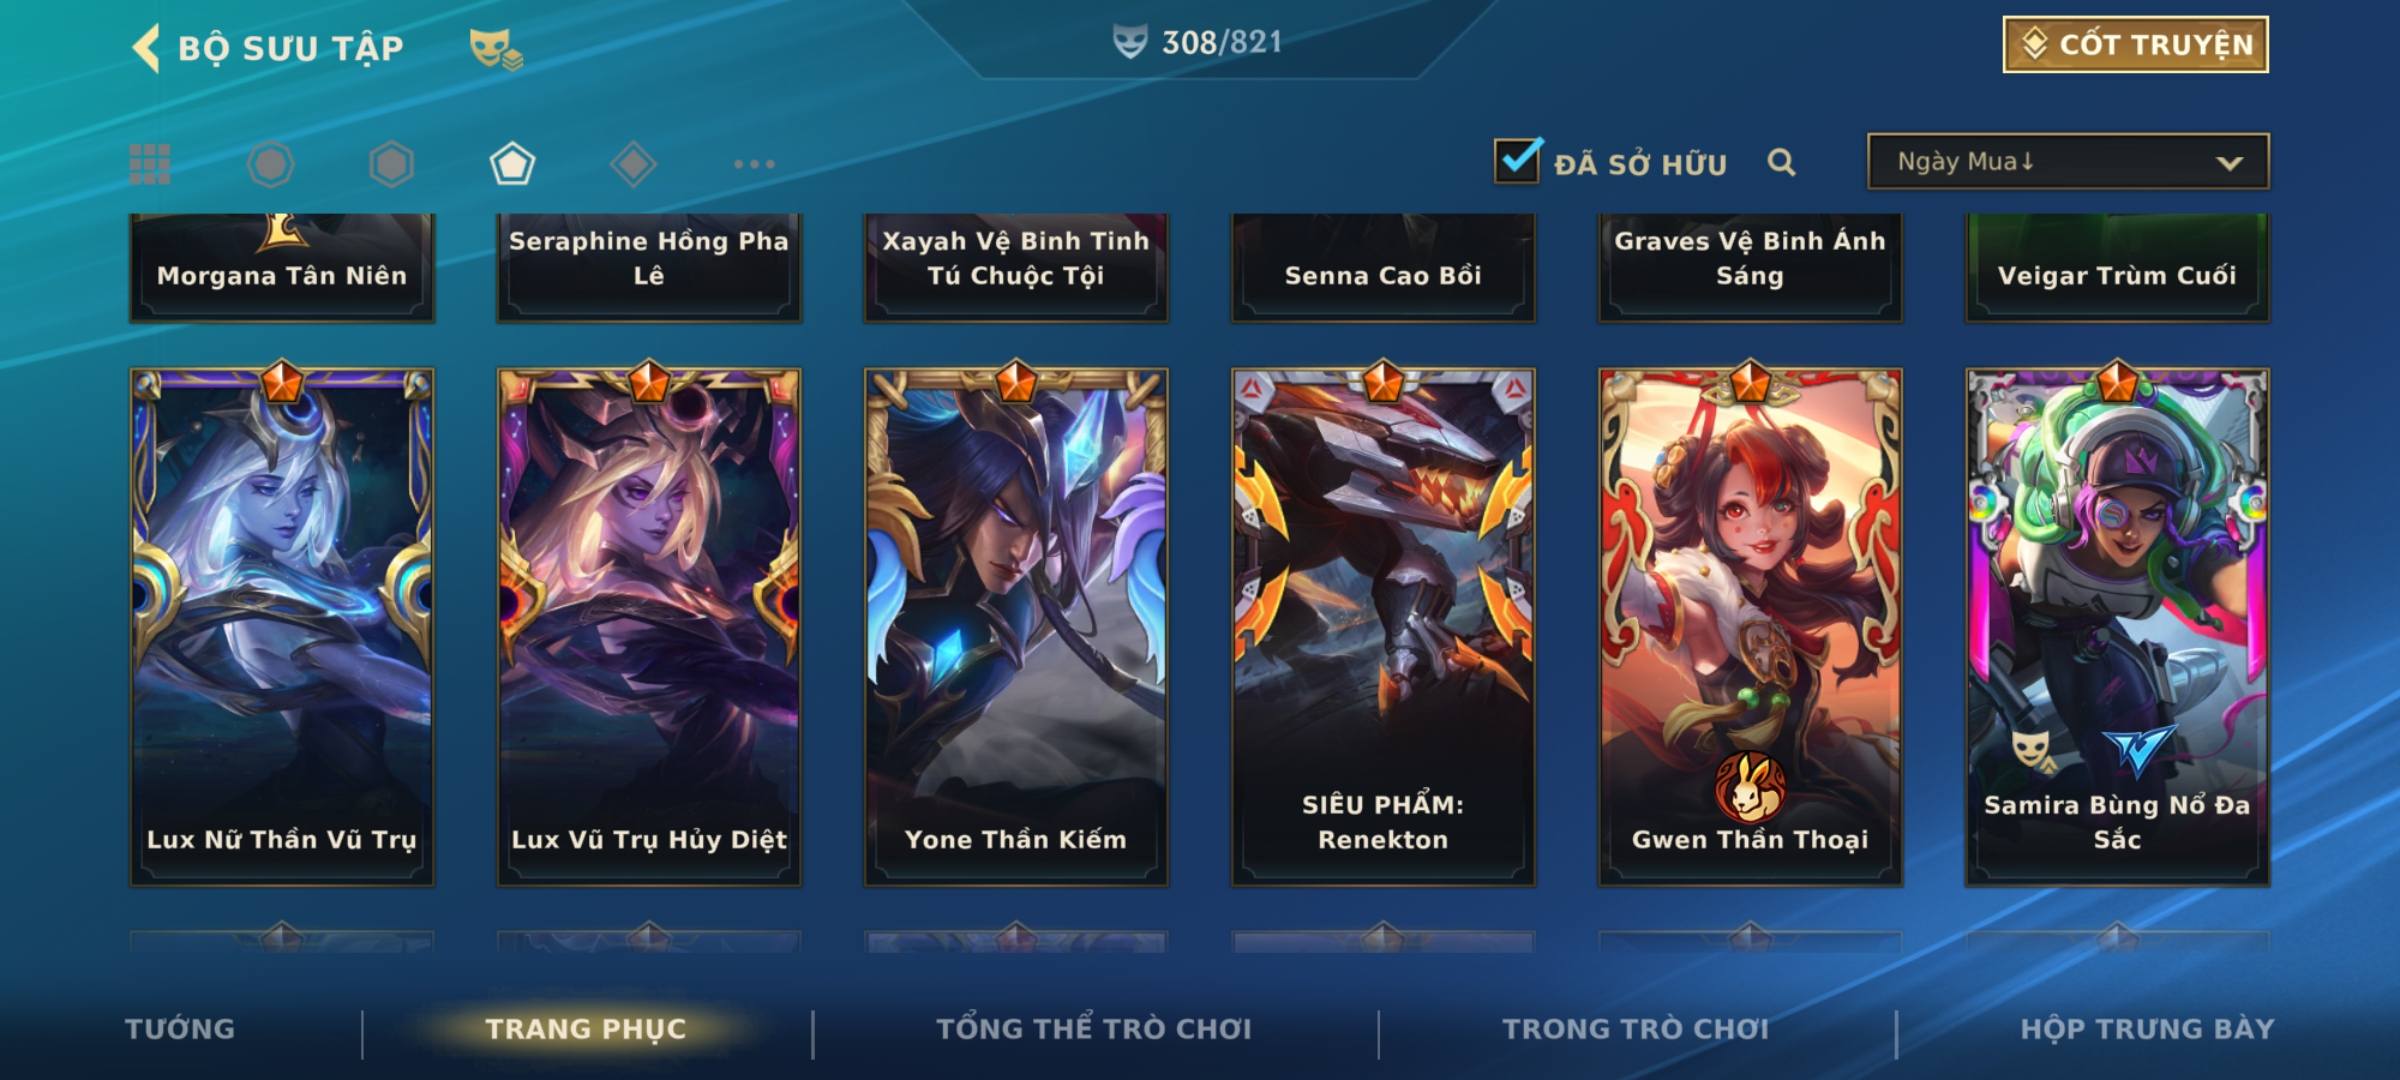Open the Ngày Mua sort dropdown
The image size is (2400, 1080).
(x=2068, y=161)
